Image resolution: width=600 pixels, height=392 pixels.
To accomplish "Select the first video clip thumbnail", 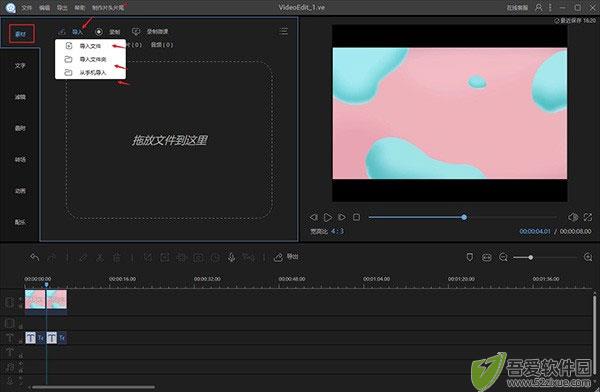I will [35, 299].
